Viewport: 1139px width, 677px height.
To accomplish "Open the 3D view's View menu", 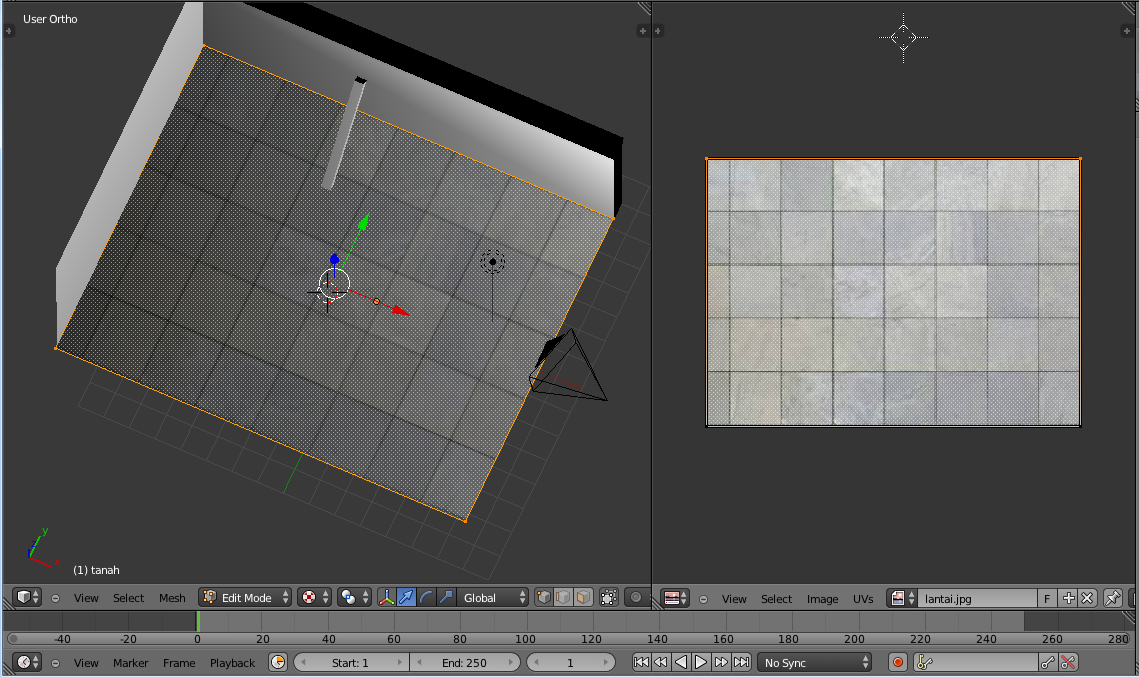I will pyautogui.click(x=86, y=598).
